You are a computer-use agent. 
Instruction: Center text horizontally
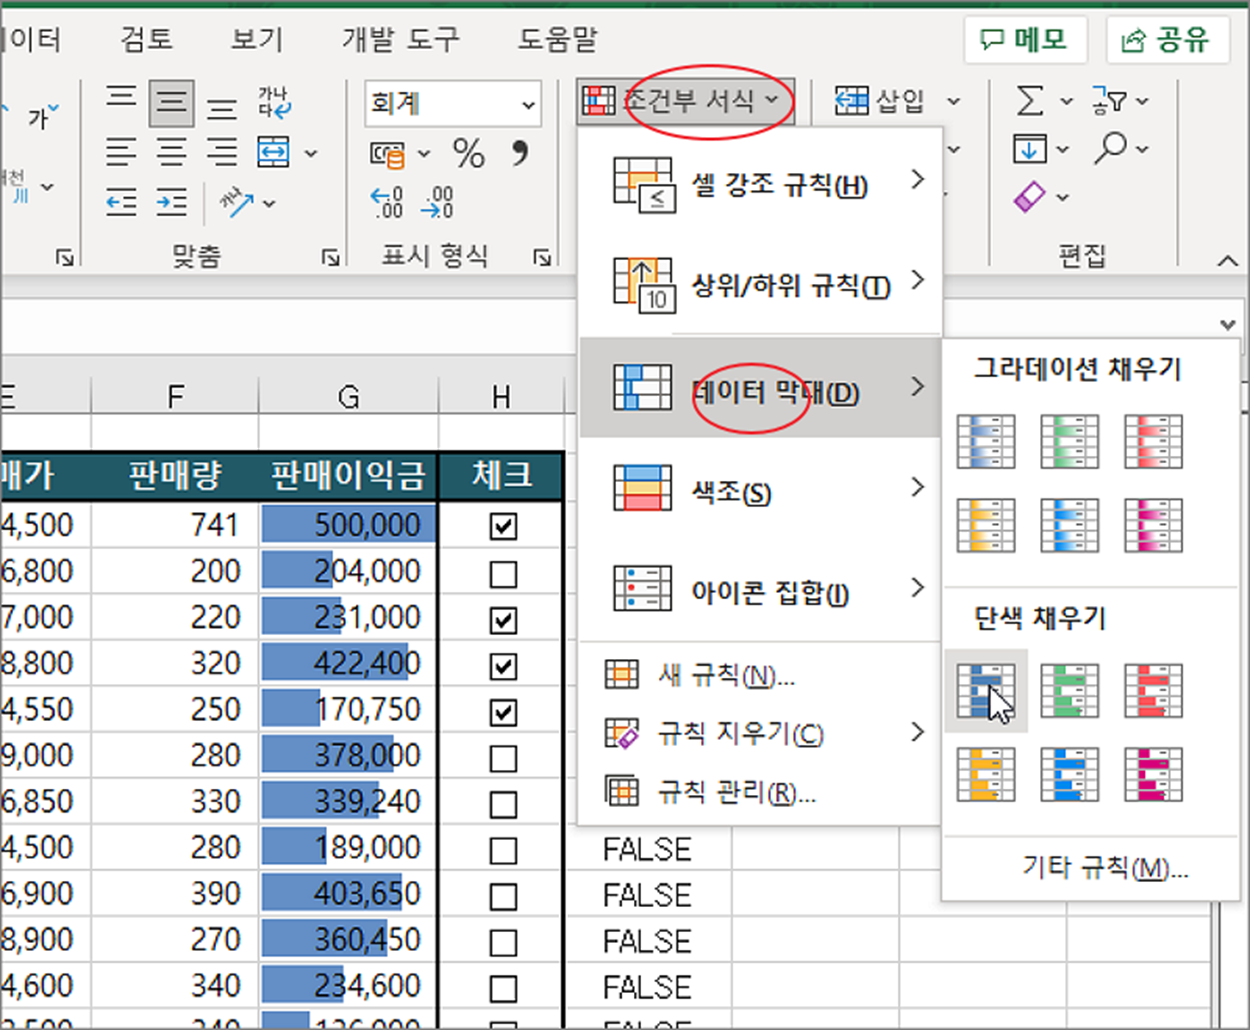pos(172,153)
